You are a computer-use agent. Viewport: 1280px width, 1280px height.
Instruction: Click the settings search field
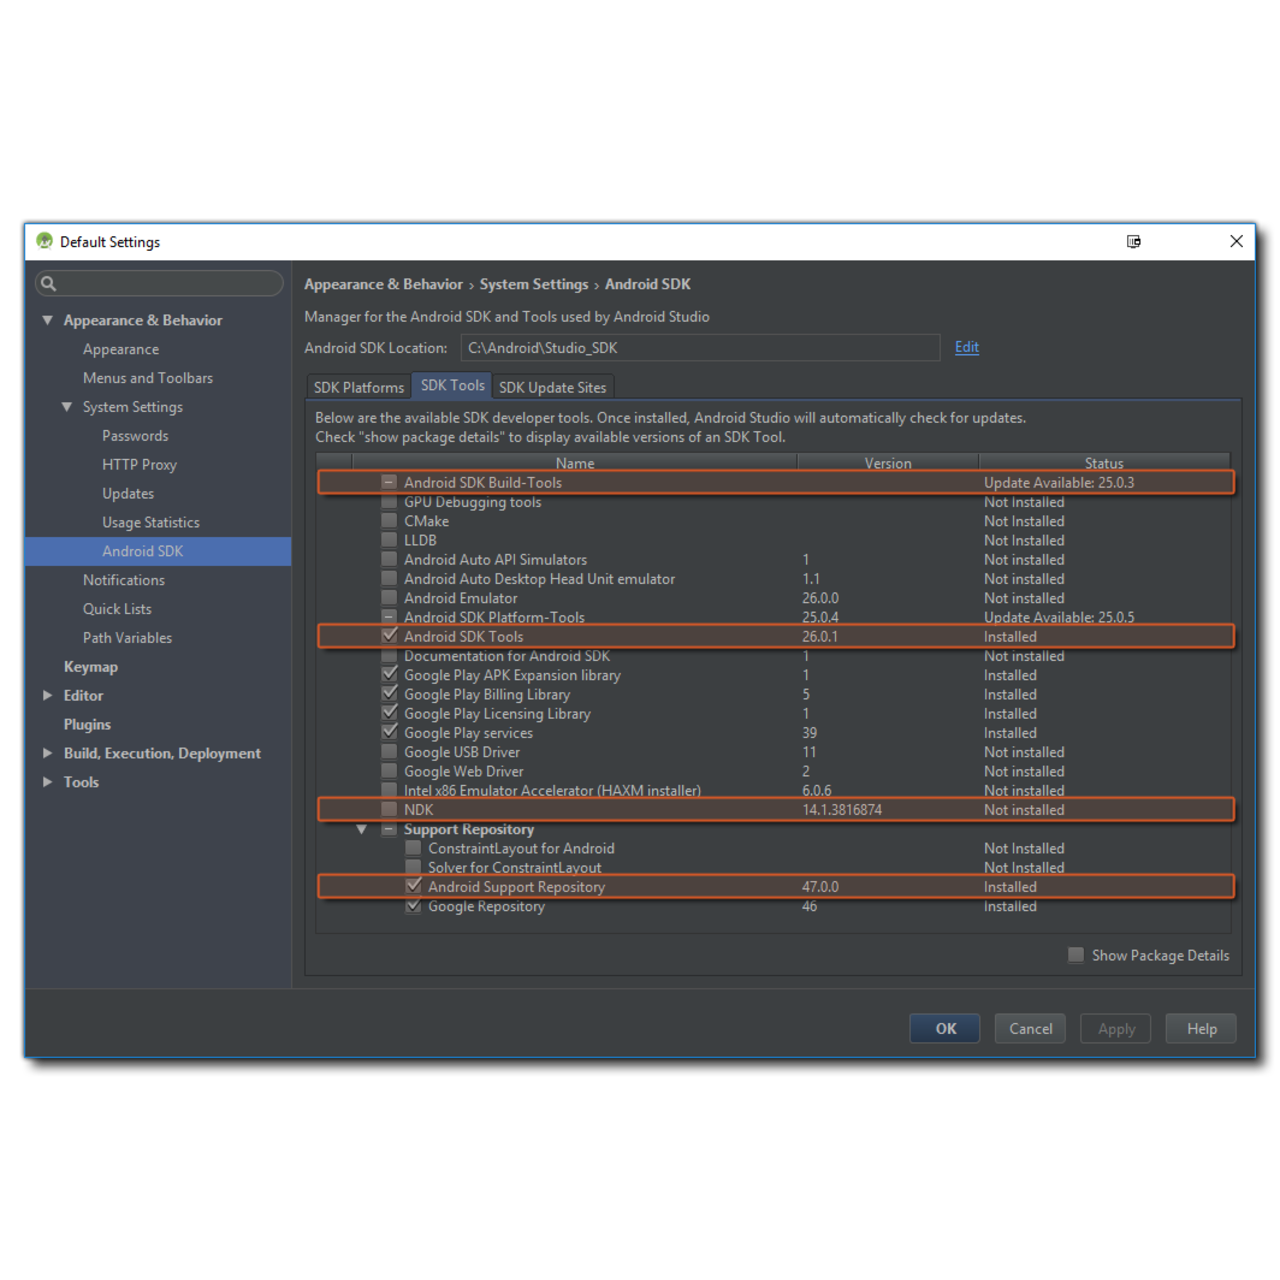[x=160, y=283]
